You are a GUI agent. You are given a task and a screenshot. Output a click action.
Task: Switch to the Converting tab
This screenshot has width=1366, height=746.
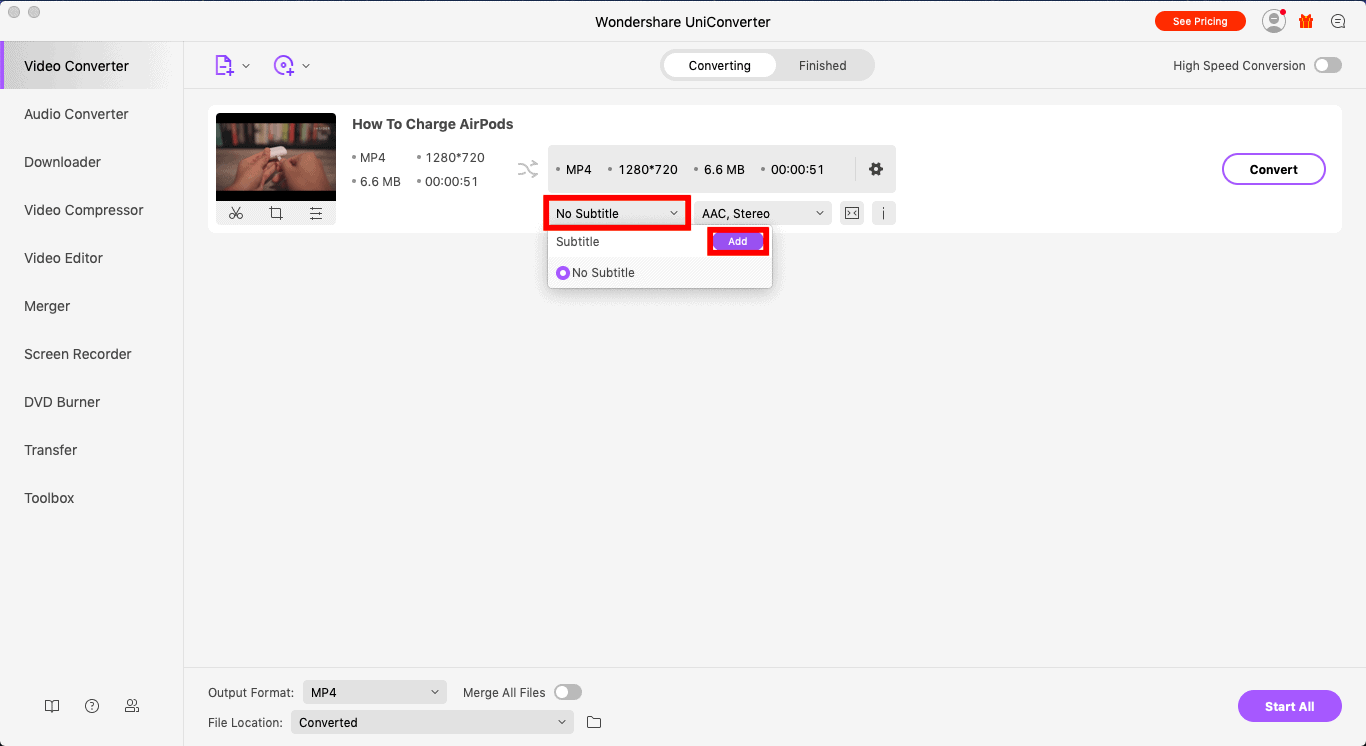(x=719, y=66)
